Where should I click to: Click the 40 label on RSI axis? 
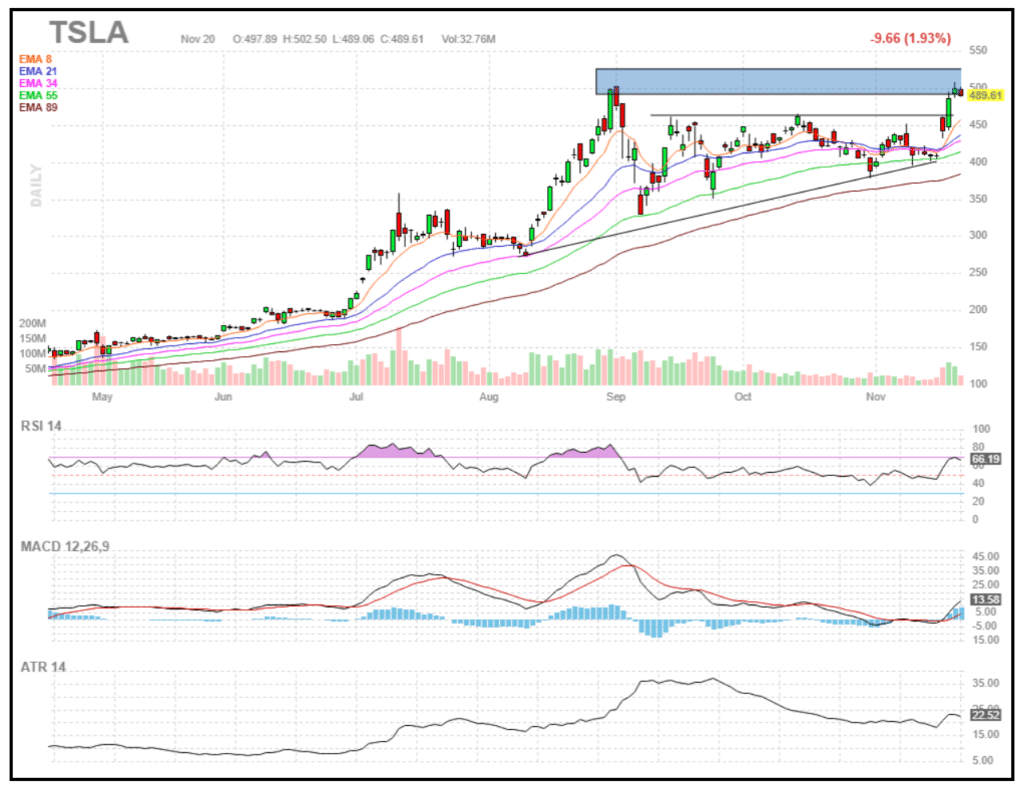978,483
